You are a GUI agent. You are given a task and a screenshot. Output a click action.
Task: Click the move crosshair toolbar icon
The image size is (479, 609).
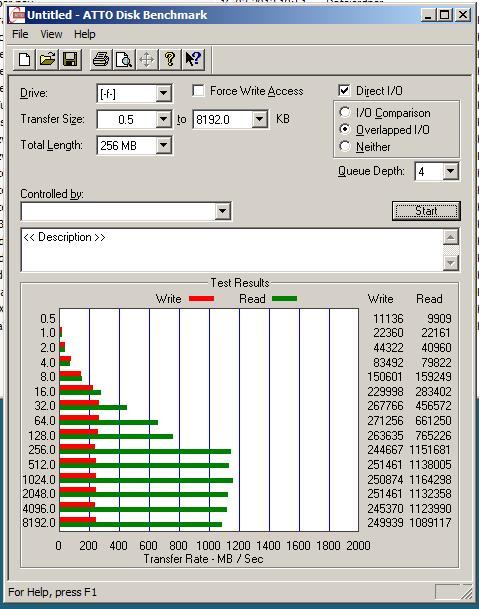[x=147, y=59]
